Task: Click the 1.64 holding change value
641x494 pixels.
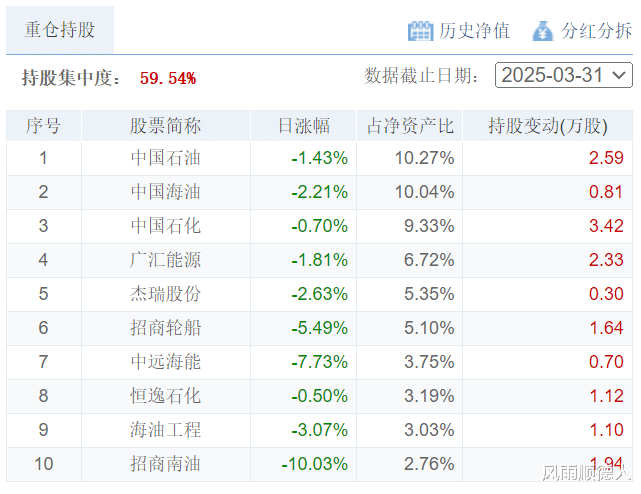Action: tap(606, 328)
